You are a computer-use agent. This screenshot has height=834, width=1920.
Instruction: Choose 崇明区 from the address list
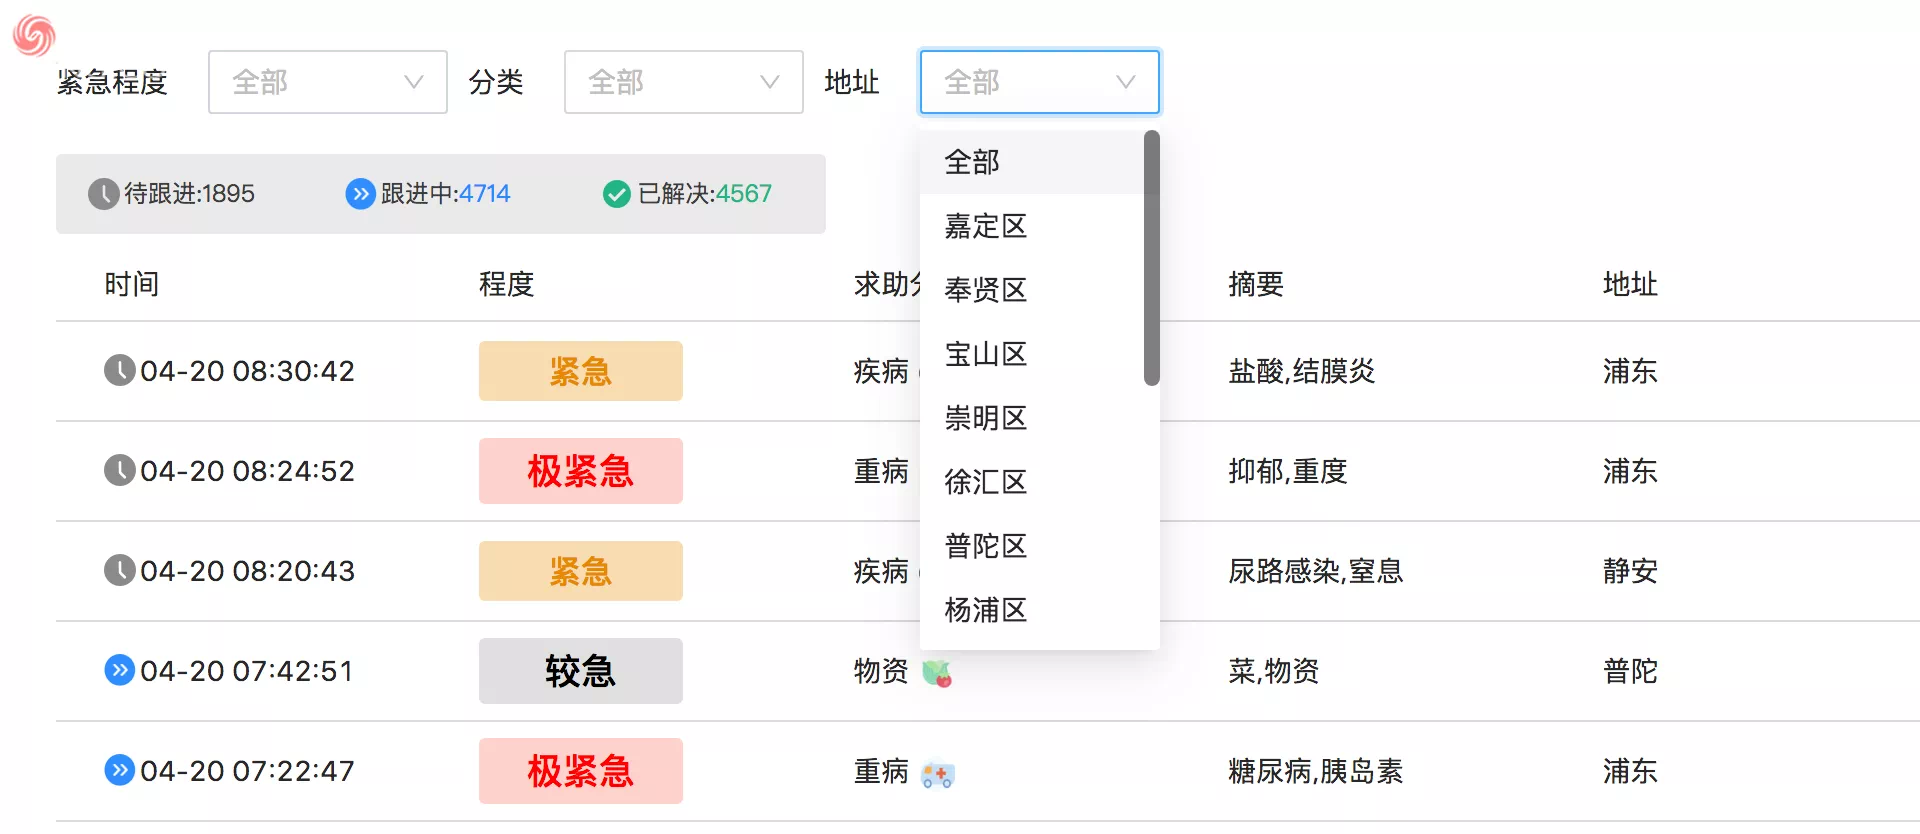[x=1032, y=418]
